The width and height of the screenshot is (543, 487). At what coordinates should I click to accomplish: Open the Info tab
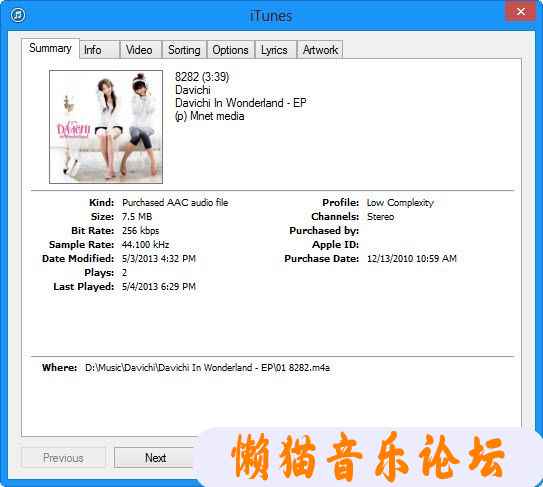pyautogui.click(x=99, y=50)
